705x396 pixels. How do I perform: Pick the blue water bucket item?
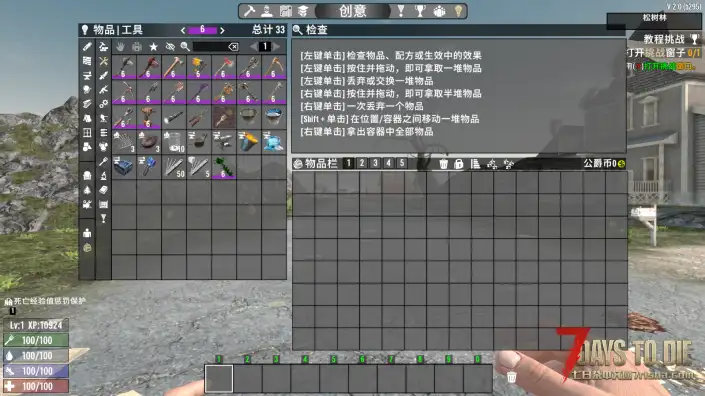[x=274, y=117]
